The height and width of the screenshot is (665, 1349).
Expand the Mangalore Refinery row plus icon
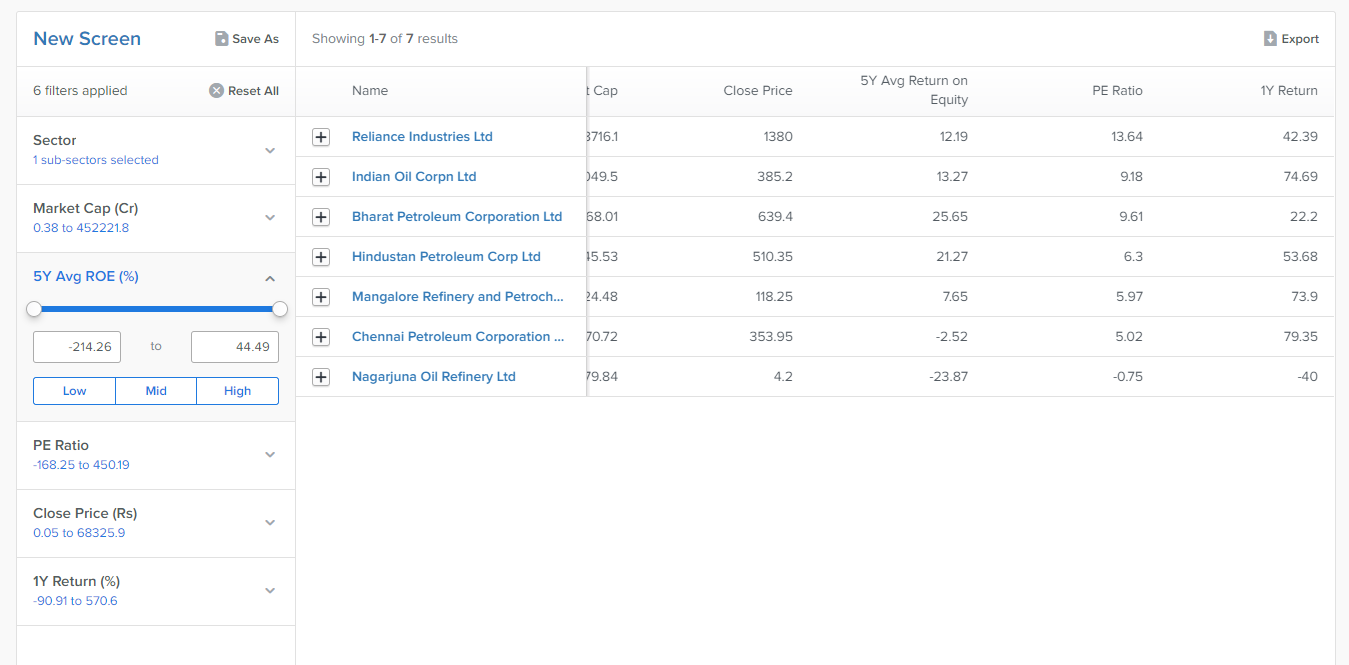tap(321, 297)
